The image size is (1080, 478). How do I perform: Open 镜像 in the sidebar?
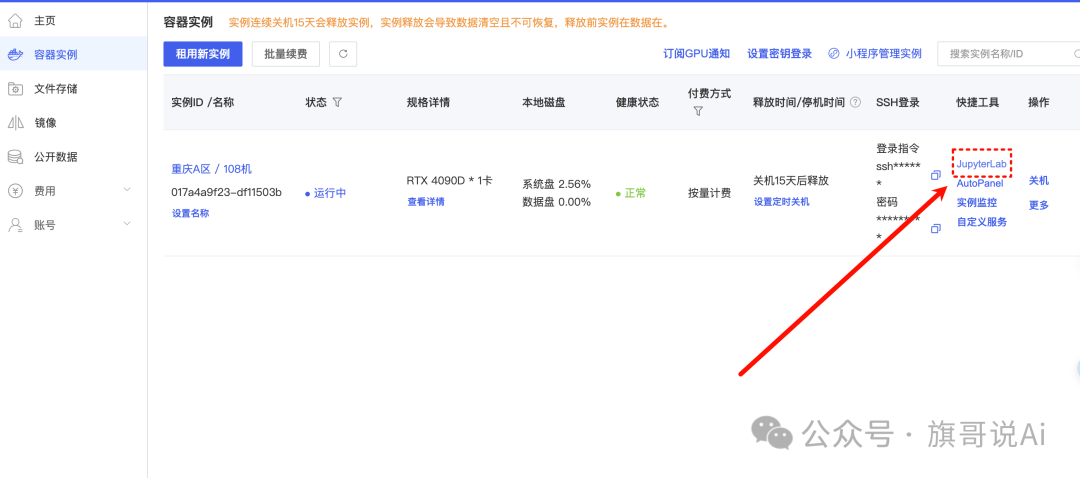tap(74, 123)
